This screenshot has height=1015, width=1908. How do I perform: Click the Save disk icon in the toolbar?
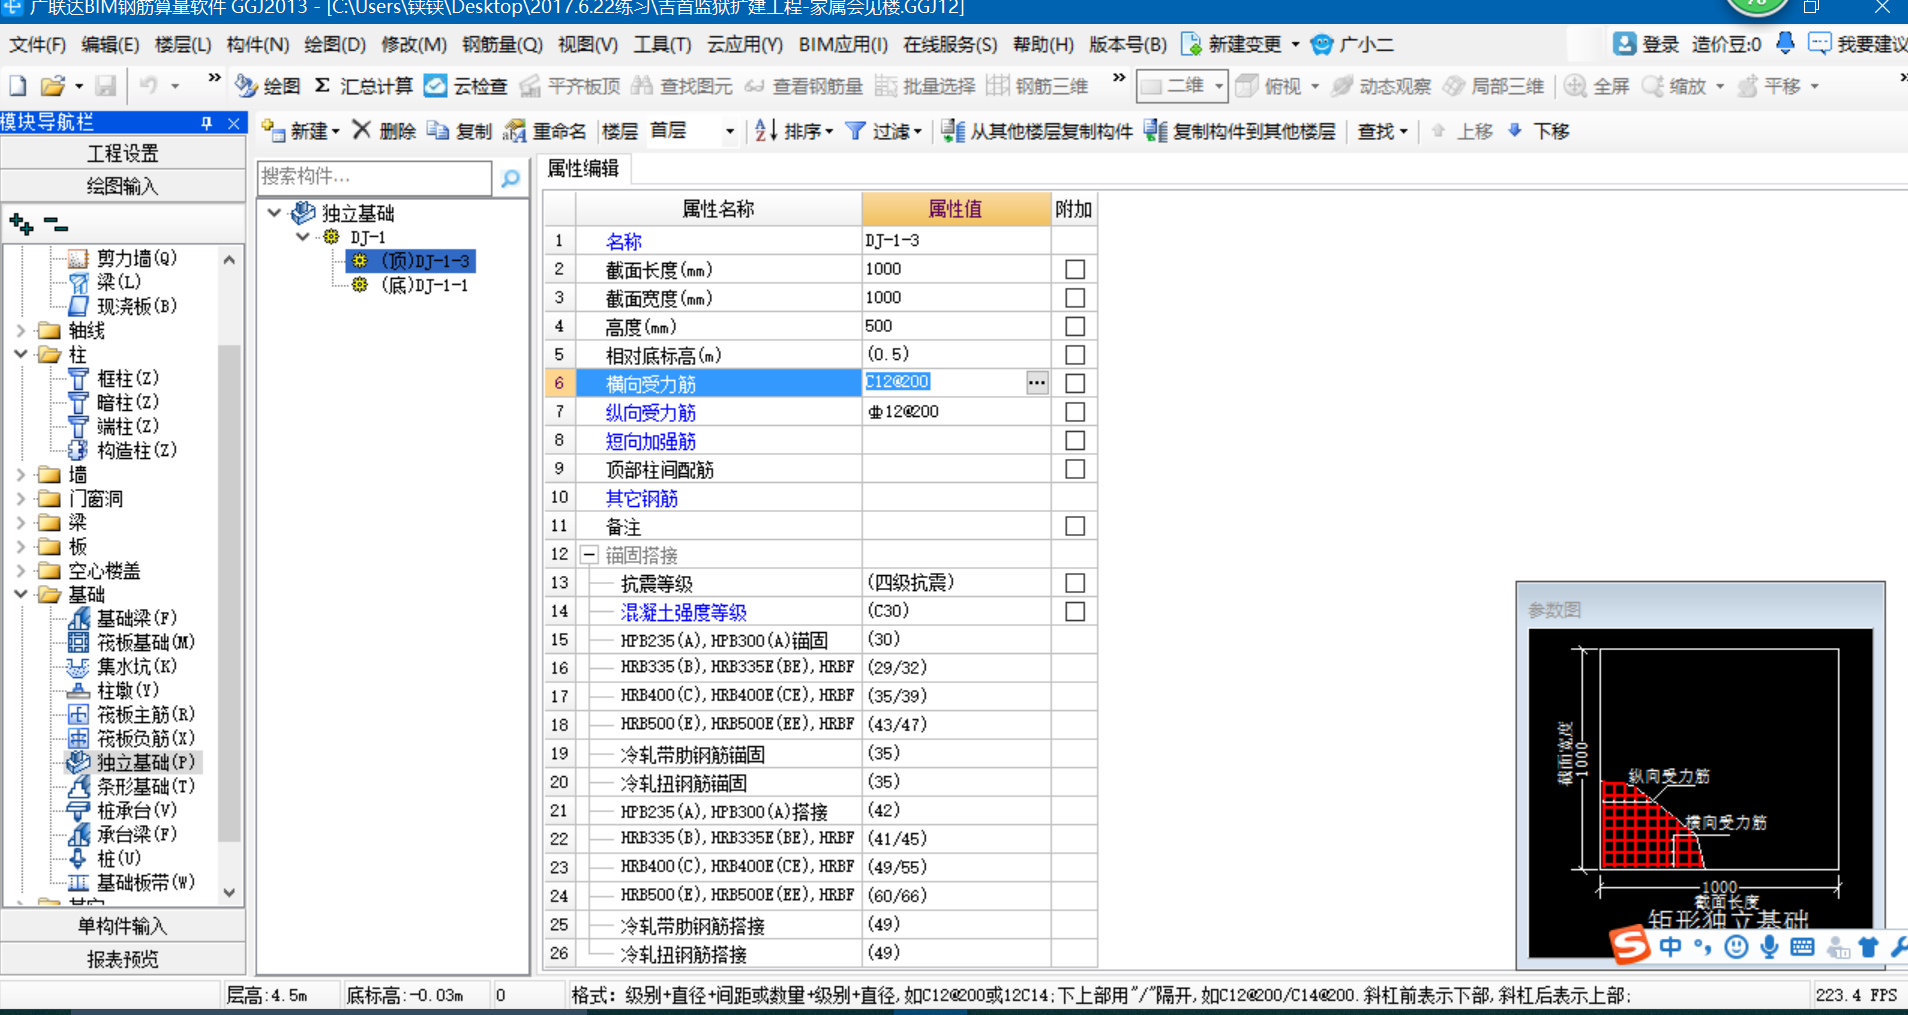tap(105, 86)
